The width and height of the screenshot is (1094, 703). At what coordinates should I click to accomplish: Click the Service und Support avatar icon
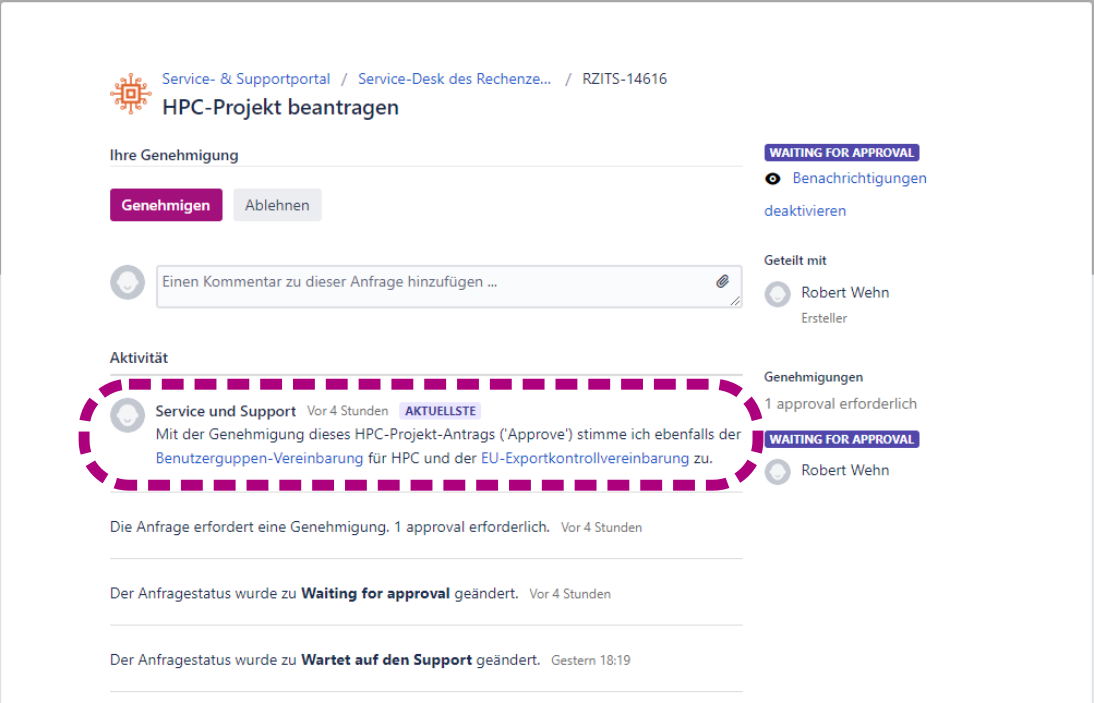[x=127, y=414]
